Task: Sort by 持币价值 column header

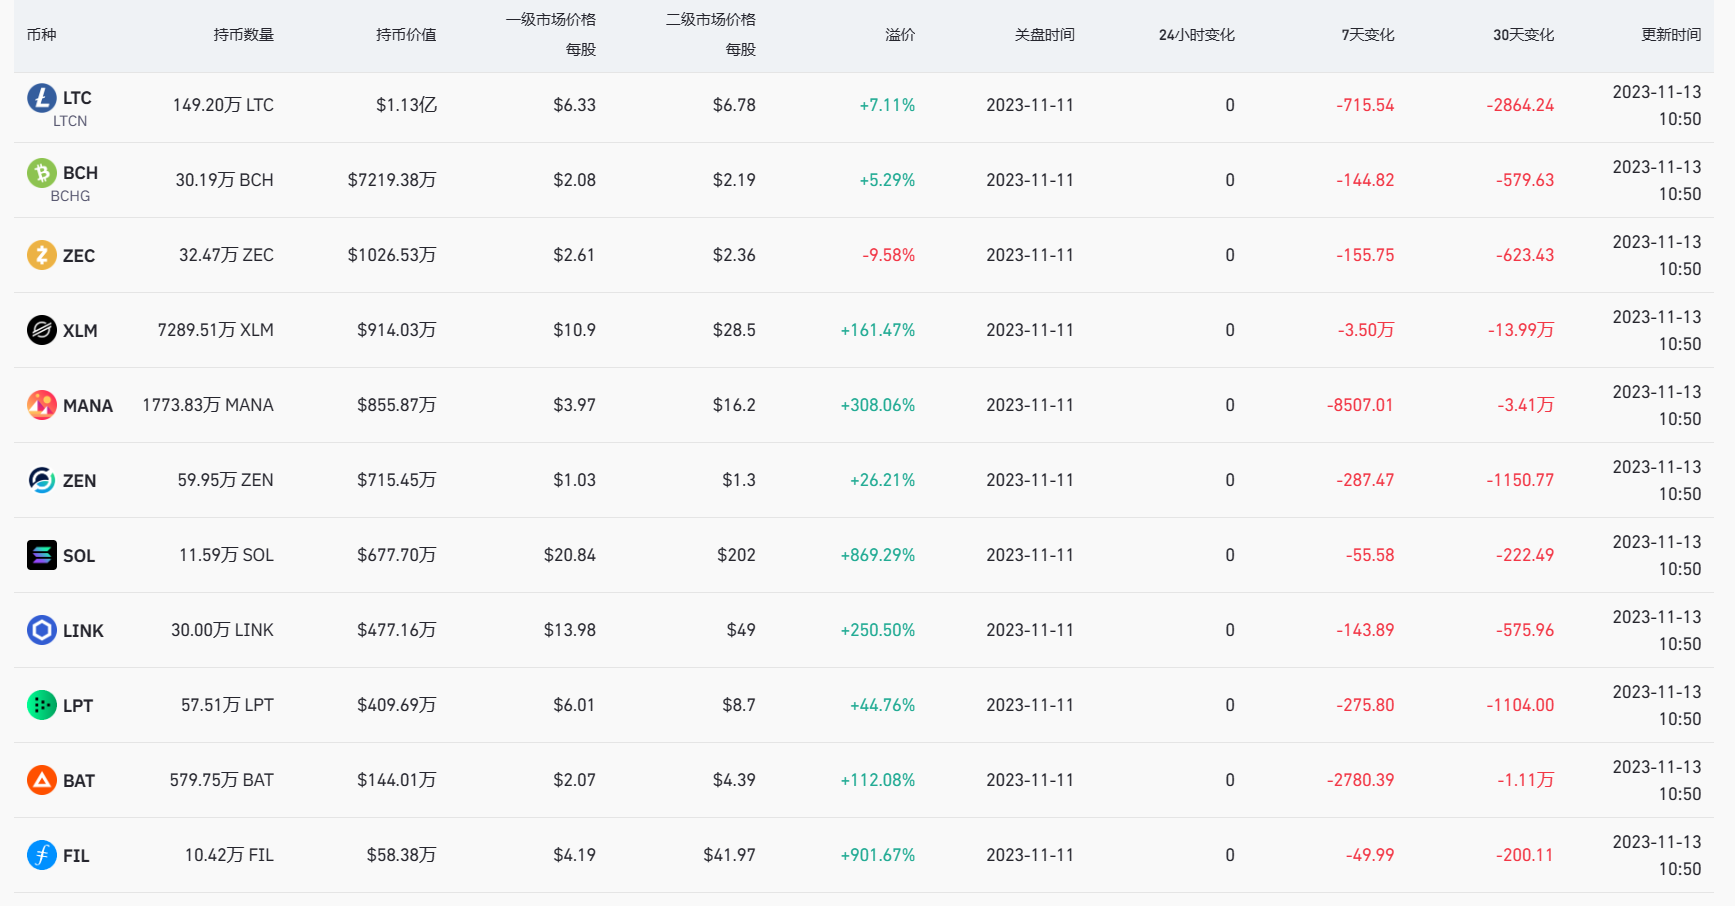Action: point(406,35)
